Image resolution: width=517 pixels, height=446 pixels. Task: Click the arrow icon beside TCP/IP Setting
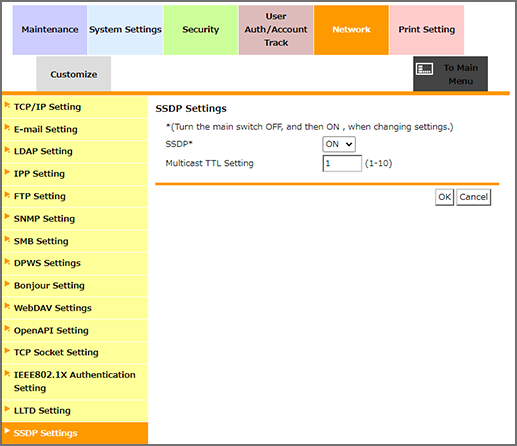[x=7, y=105]
